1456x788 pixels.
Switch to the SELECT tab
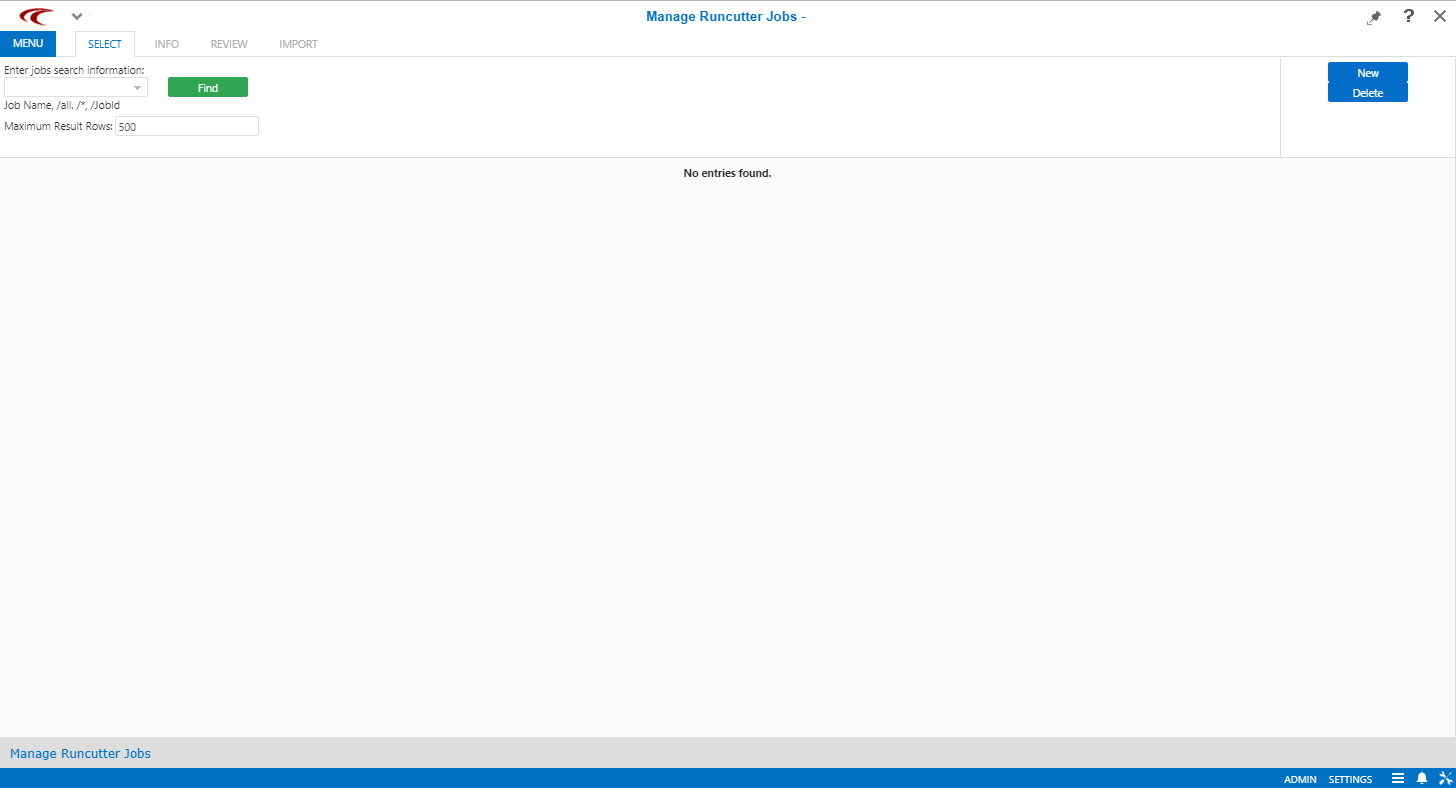coord(103,43)
